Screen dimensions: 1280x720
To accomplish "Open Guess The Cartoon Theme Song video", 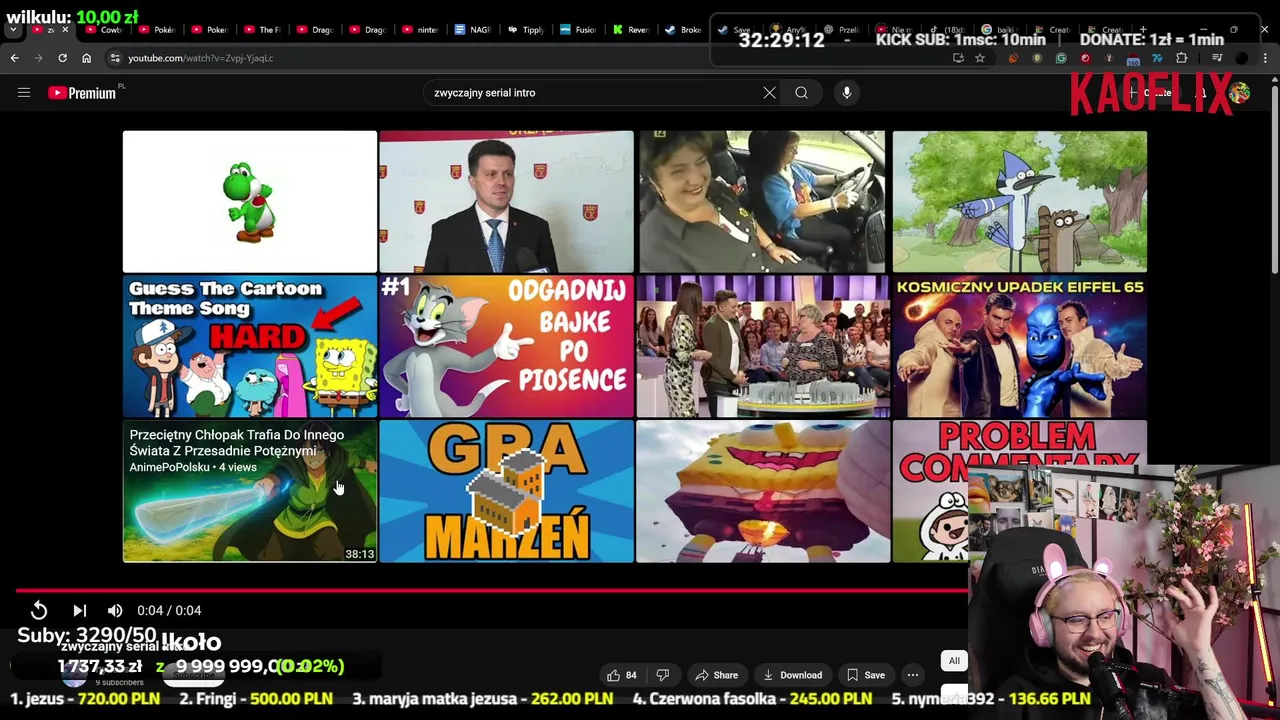I will (x=250, y=346).
